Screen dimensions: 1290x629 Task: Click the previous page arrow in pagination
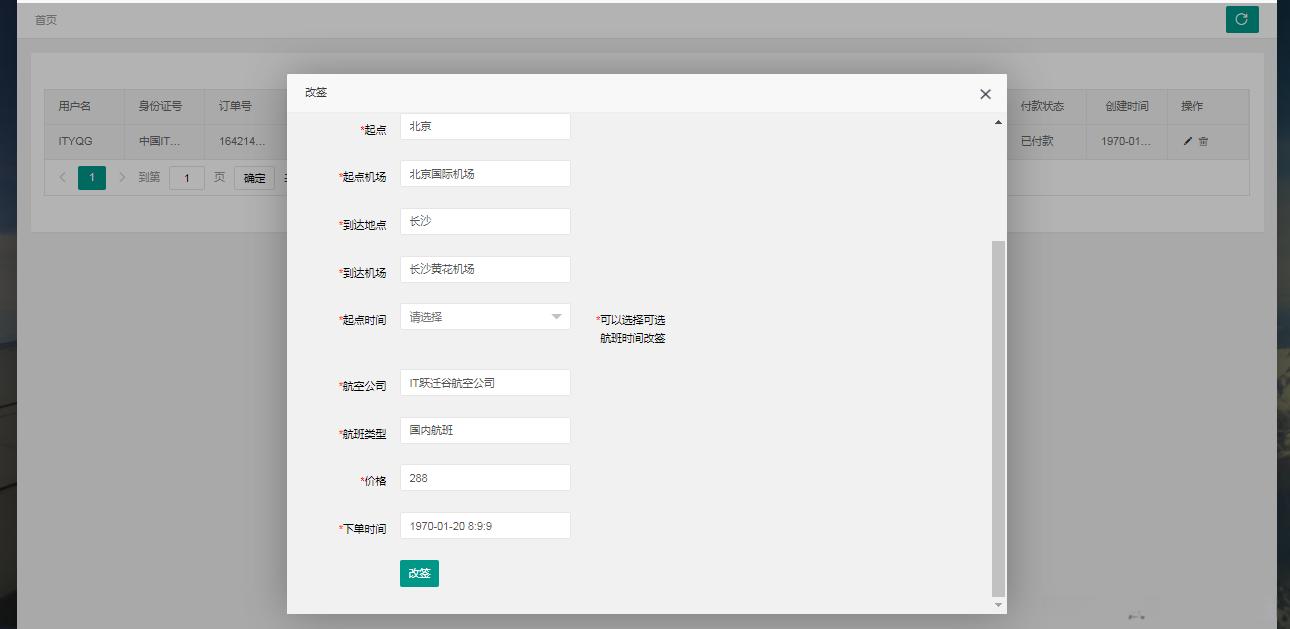pyautogui.click(x=62, y=176)
